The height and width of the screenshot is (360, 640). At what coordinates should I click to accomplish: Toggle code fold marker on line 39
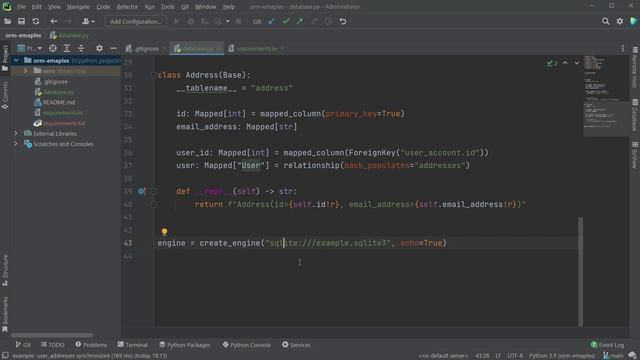pos(154,191)
